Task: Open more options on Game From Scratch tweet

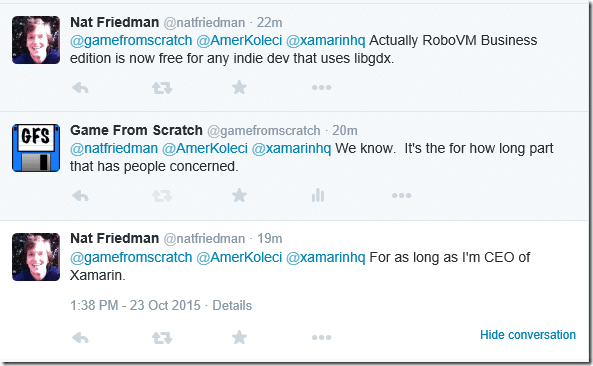Action: (402, 195)
